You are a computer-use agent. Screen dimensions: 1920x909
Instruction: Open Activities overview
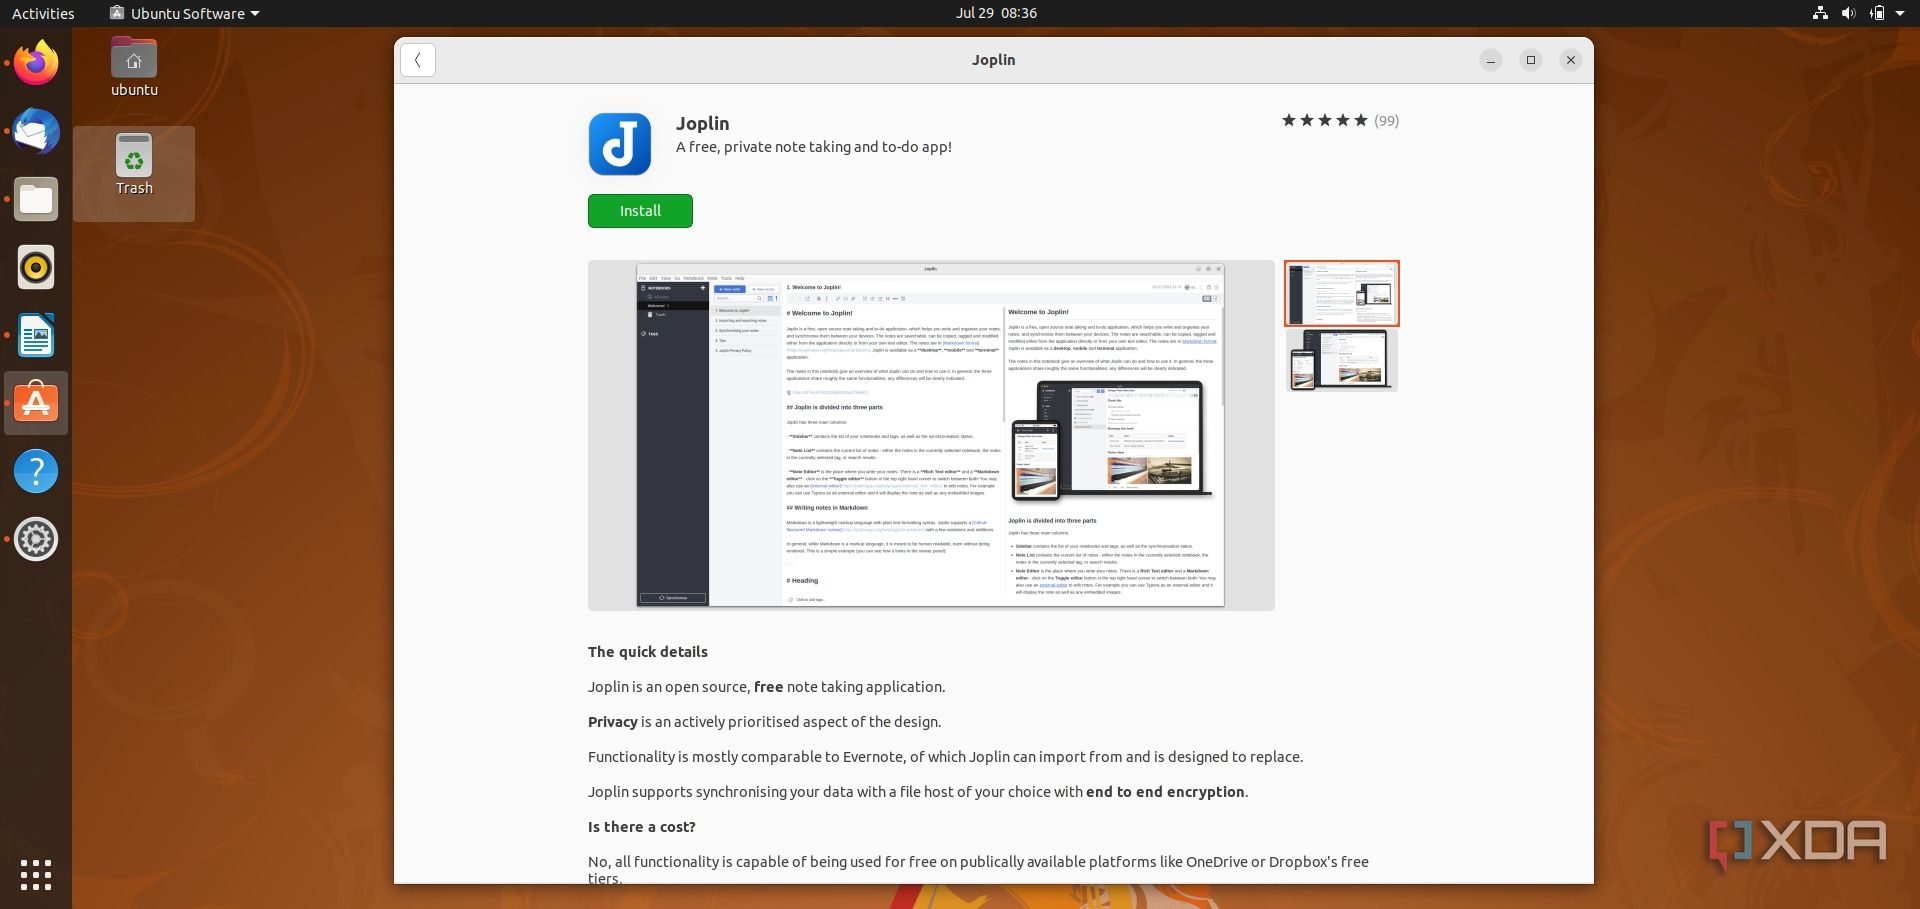(43, 13)
